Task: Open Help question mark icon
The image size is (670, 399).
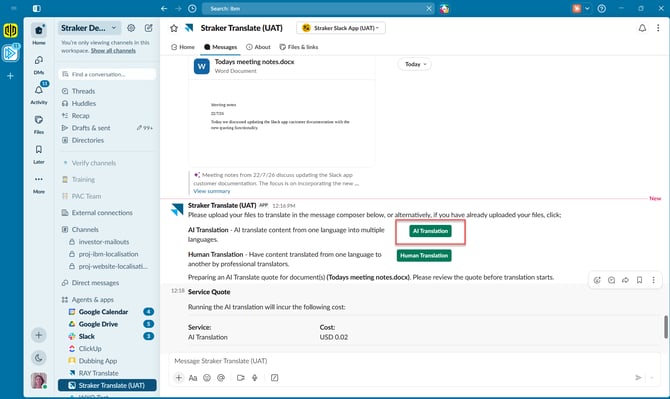Action: [x=602, y=9]
